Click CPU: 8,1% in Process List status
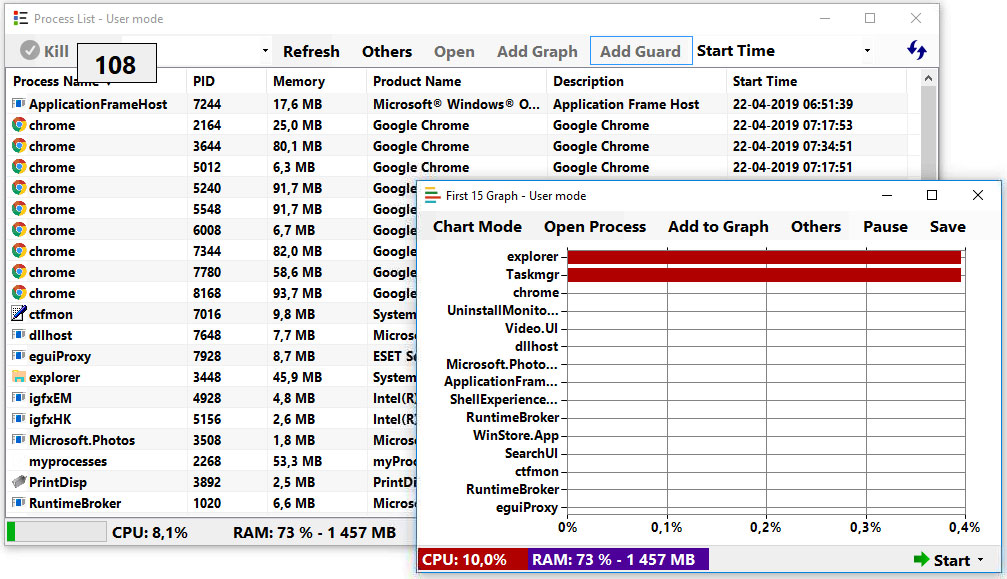 pyautogui.click(x=150, y=533)
